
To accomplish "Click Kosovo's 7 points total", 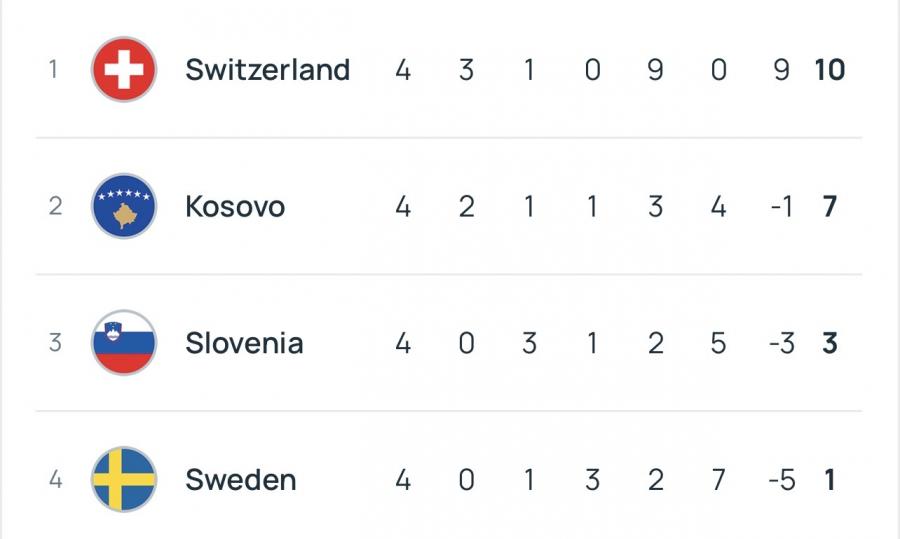I will (x=830, y=207).
